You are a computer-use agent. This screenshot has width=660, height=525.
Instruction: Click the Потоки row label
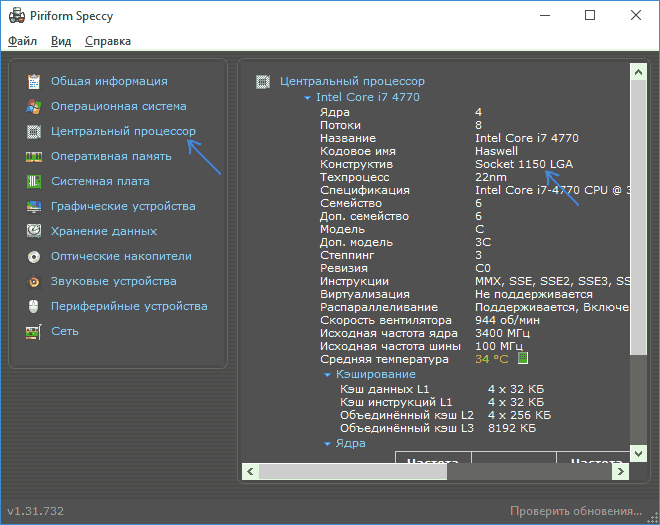pos(340,125)
